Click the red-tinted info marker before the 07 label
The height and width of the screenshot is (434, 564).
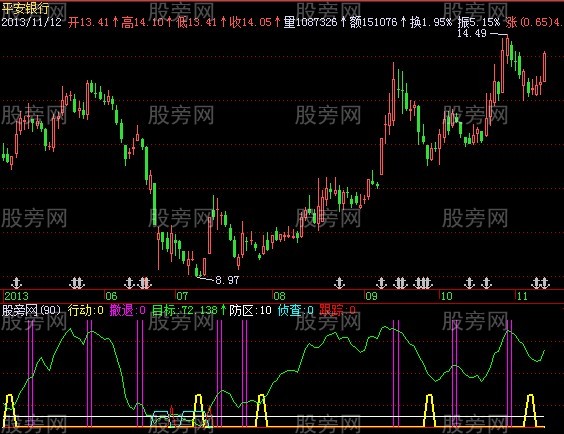(x=145, y=283)
